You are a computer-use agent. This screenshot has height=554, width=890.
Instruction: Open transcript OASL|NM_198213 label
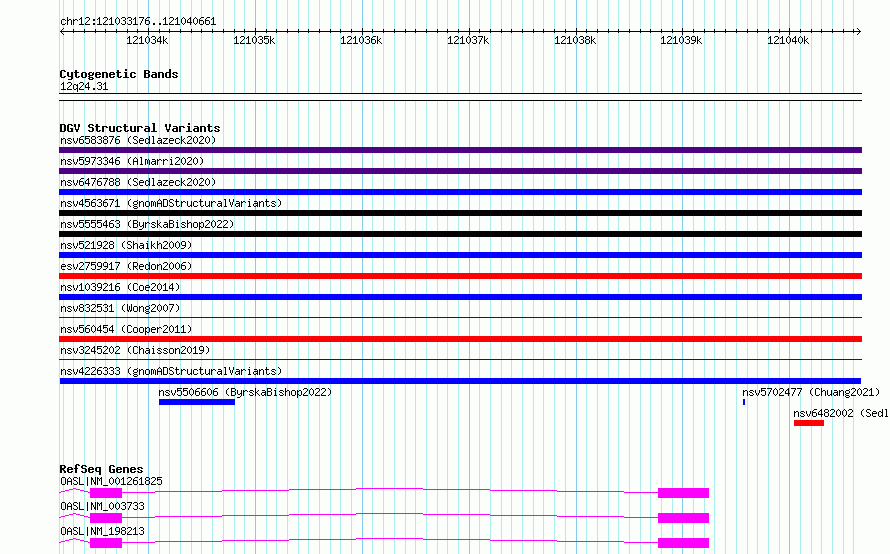(x=102, y=531)
